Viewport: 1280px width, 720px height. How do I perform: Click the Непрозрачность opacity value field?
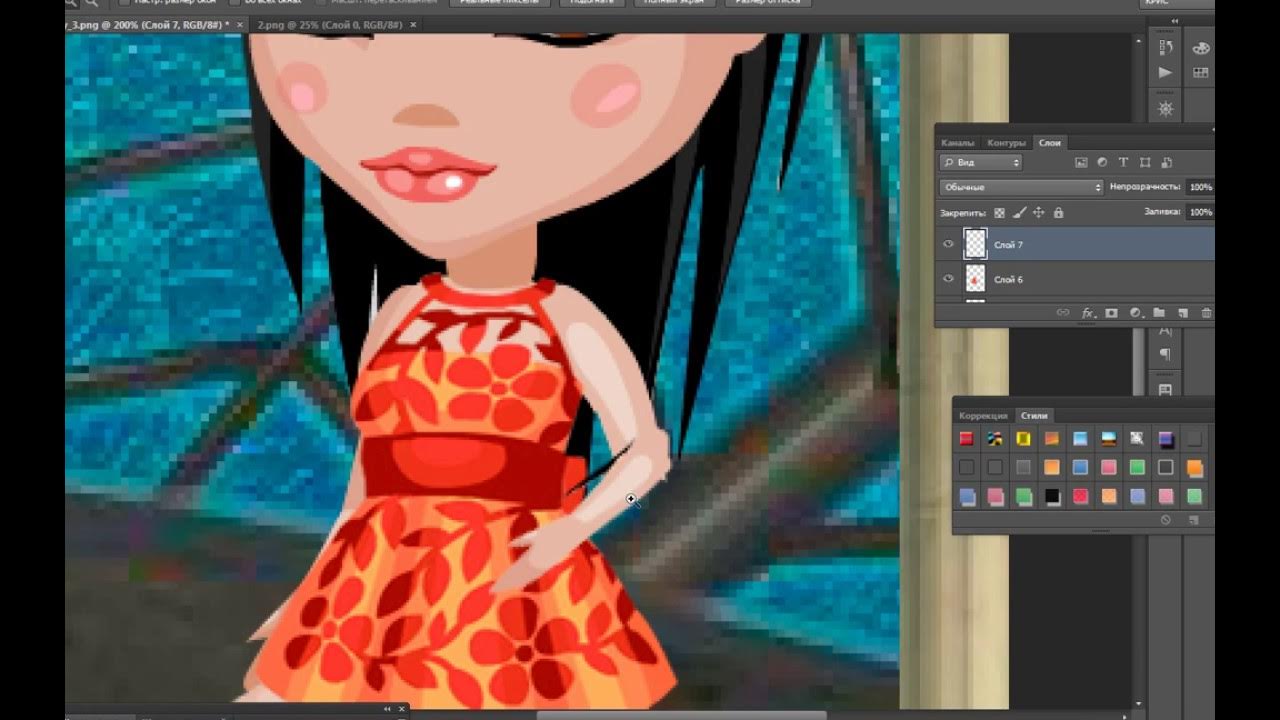(1200, 187)
